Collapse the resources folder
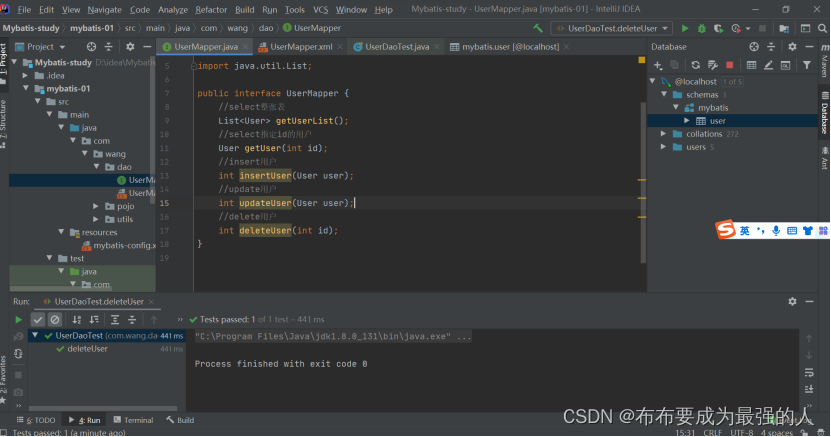The height and width of the screenshot is (437, 831). pyautogui.click(x=61, y=232)
